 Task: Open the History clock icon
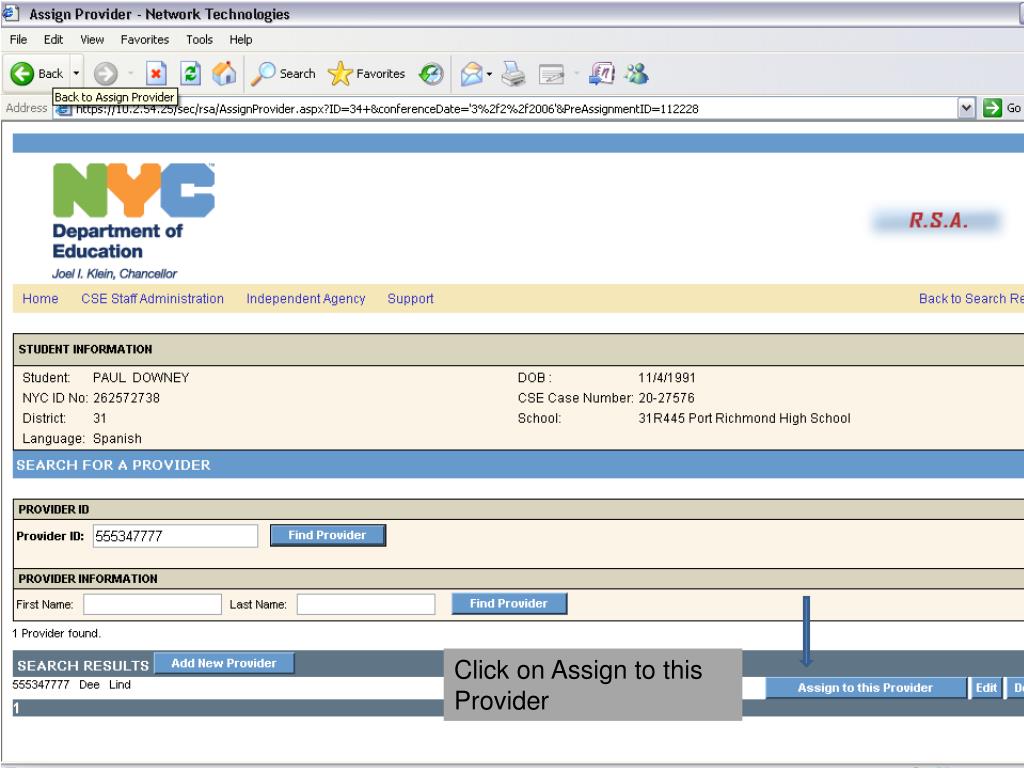[431, 74]
